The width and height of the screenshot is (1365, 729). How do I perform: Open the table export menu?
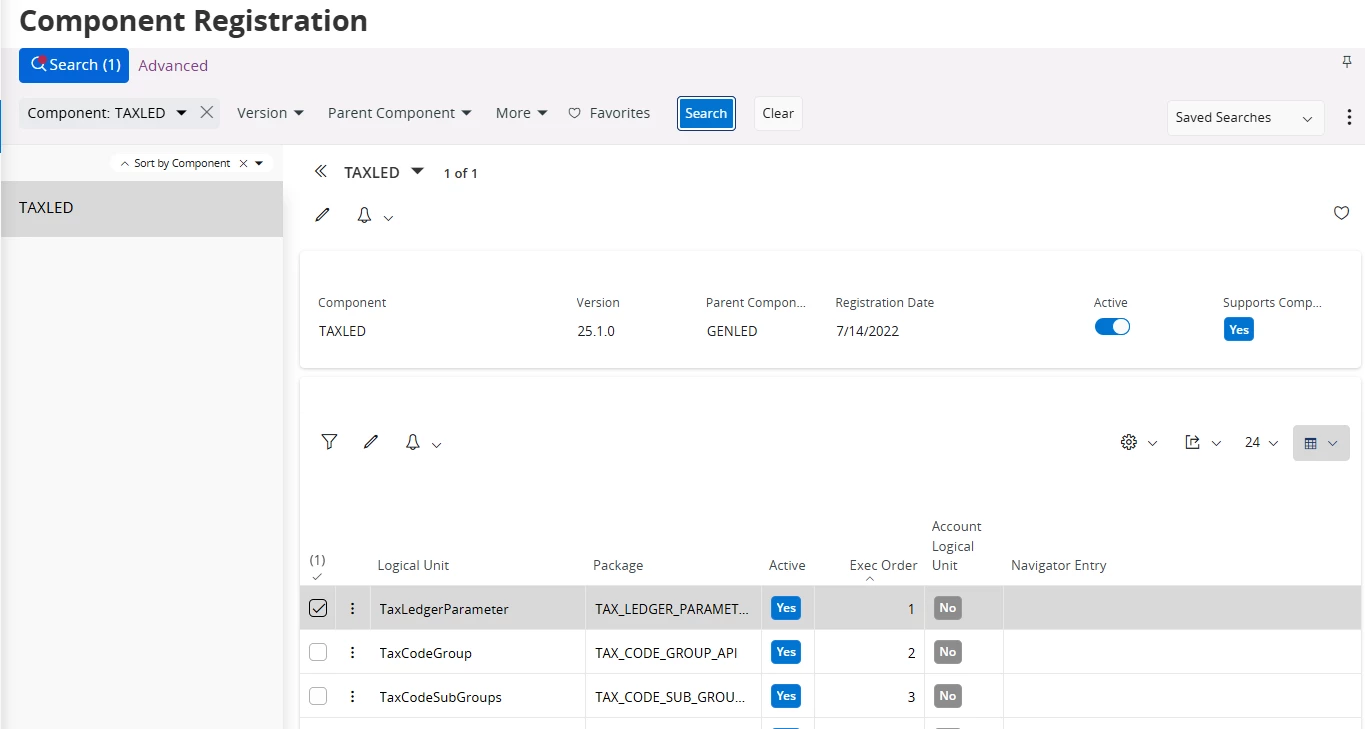1203,442
